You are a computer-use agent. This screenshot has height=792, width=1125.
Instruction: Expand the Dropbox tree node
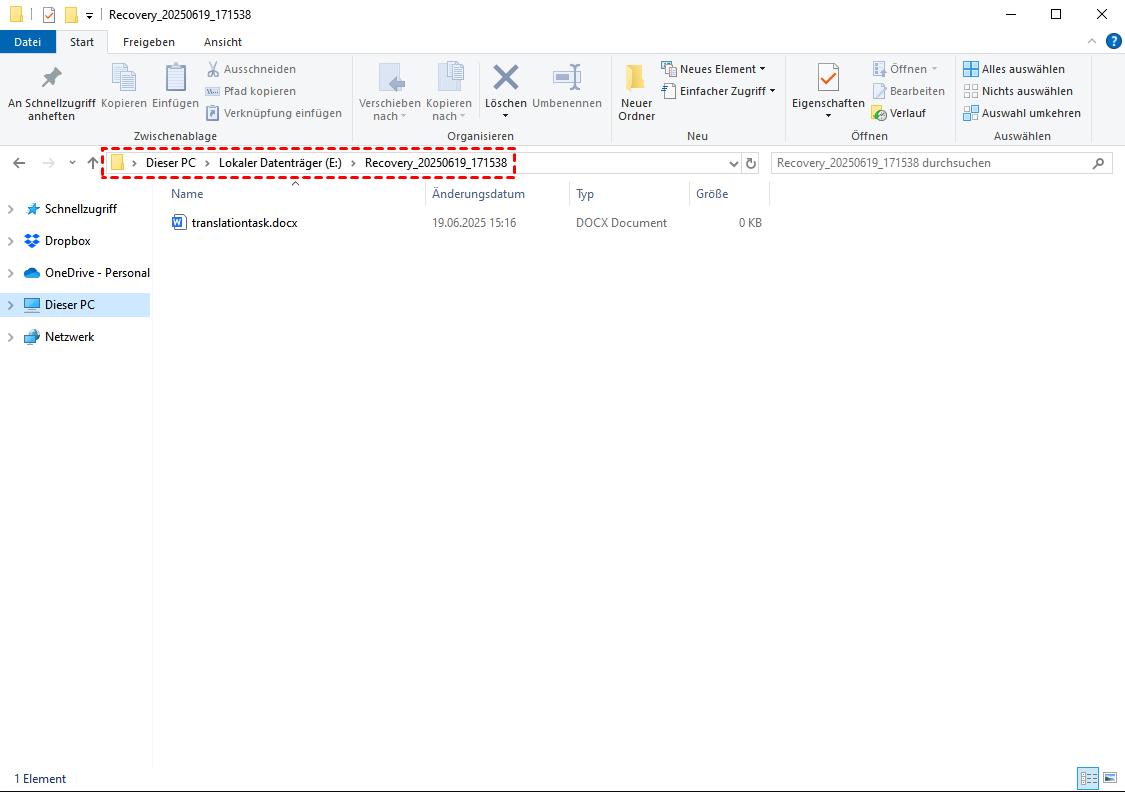point(10,241)
